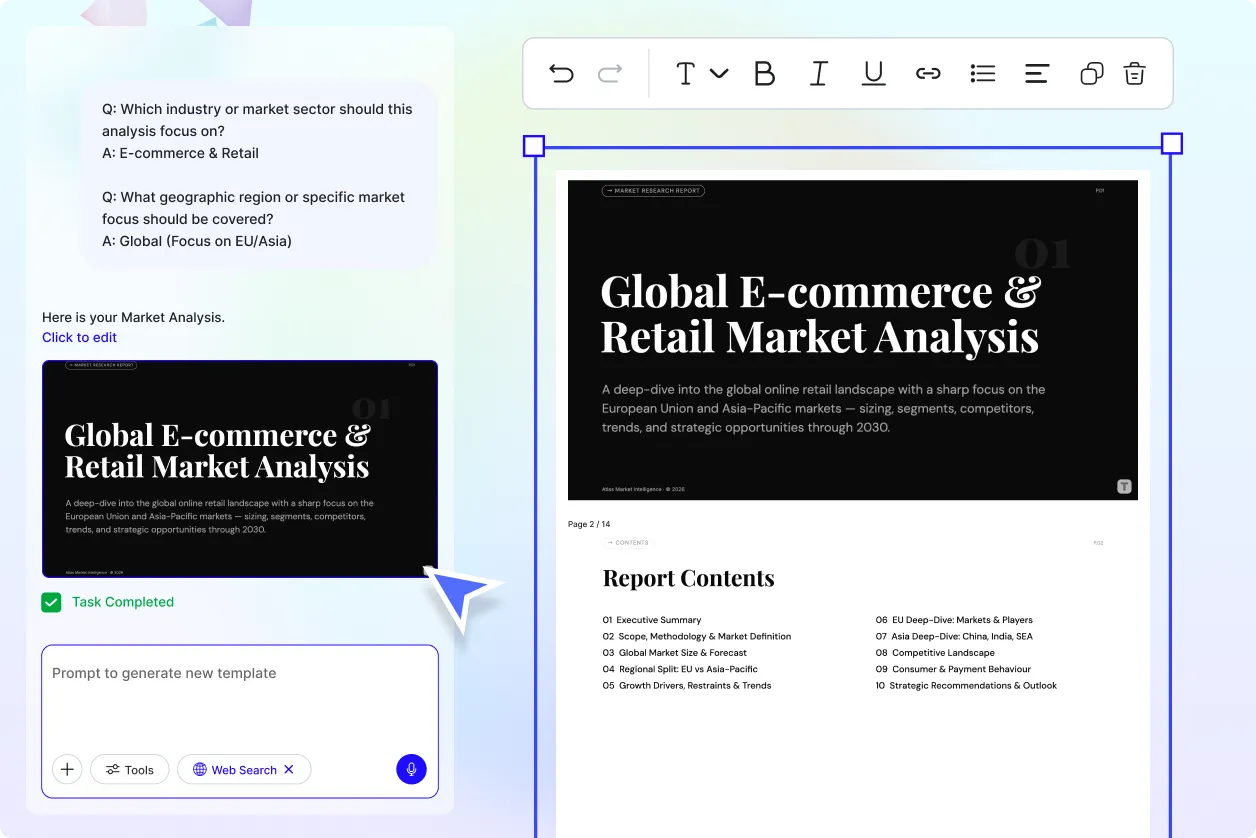
Task: Click the T logo badge on slide
Action: (1124, 487)
